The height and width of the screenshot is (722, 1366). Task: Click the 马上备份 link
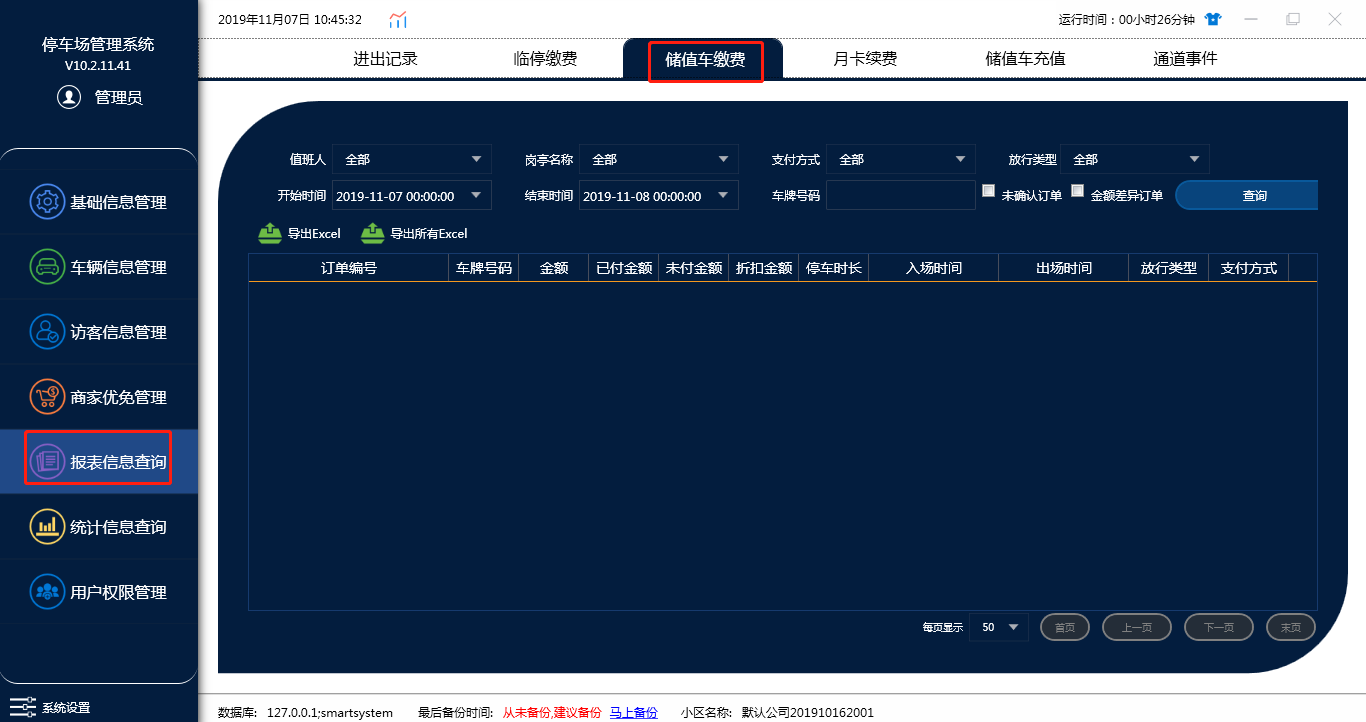[x=634, y=712]
